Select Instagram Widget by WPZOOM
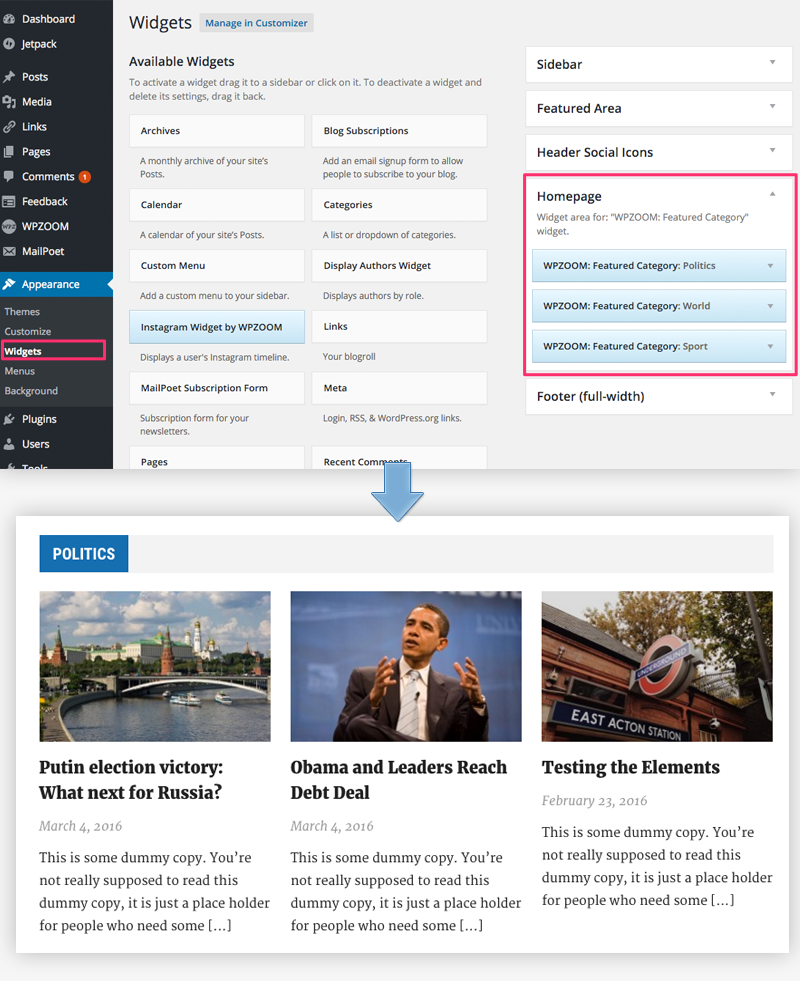The image size is (800, 981). (217, 327)
